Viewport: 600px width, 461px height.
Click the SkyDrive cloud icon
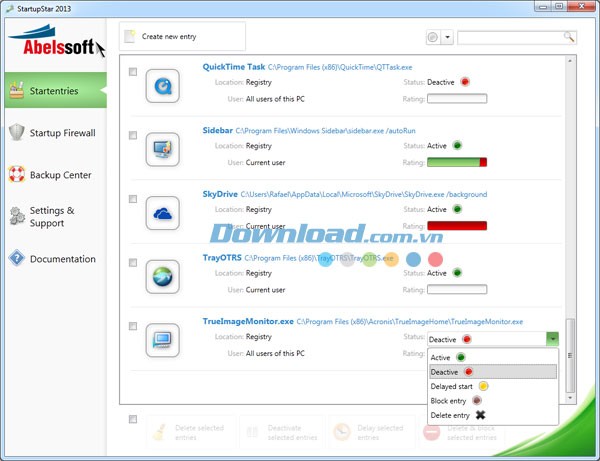pos(162,212)
